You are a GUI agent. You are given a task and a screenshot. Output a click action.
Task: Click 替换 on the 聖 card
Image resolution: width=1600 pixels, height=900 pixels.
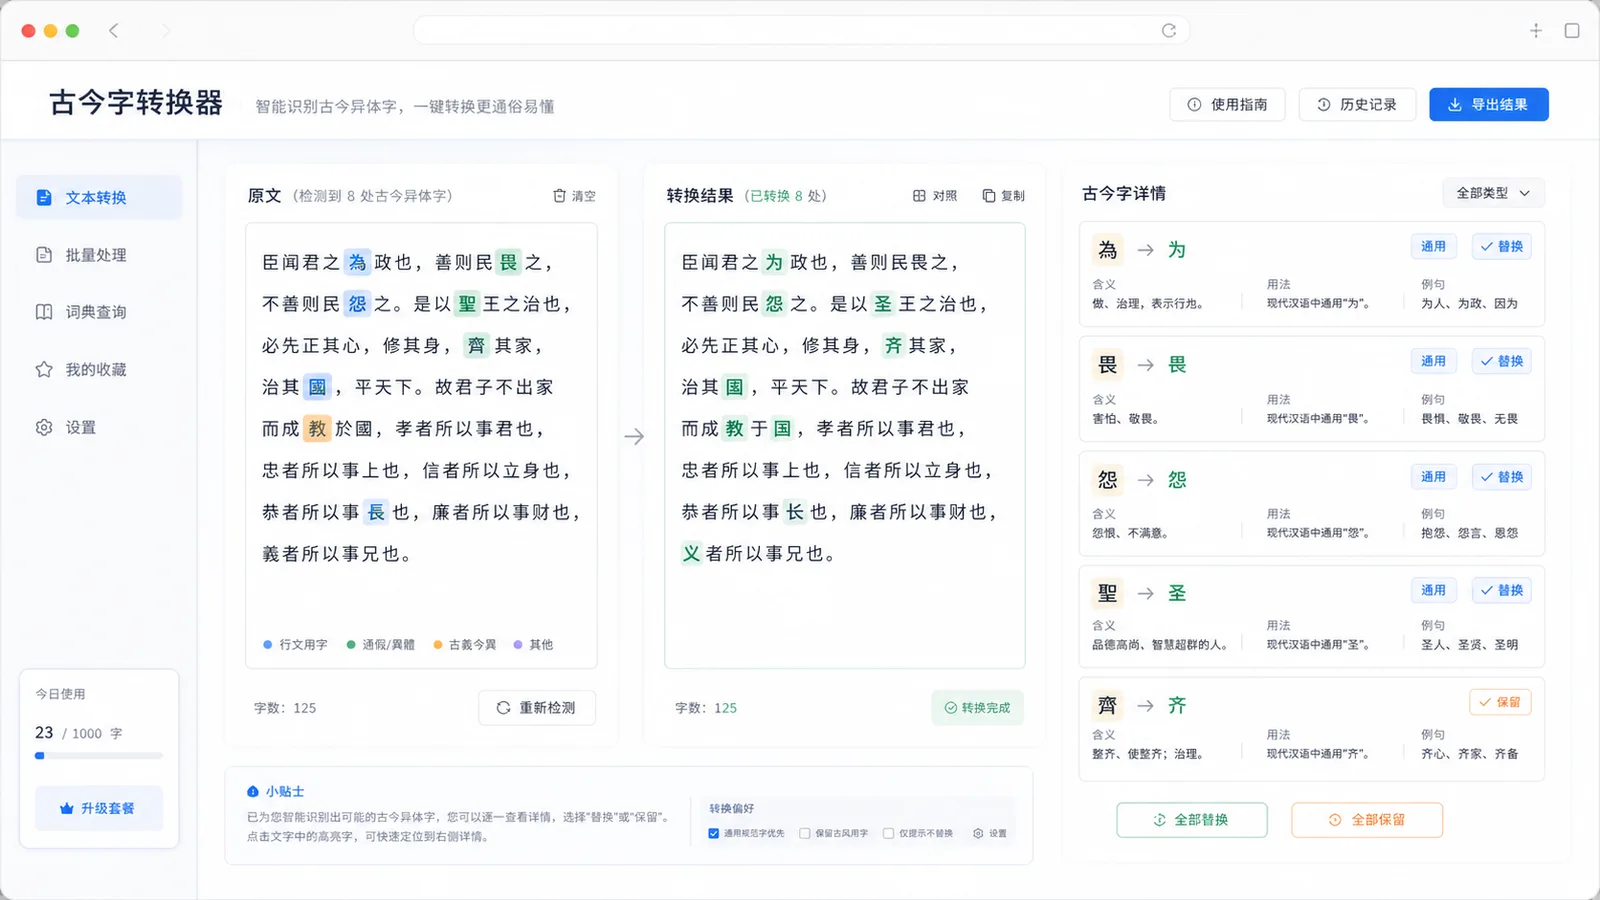coord(1501,590)
